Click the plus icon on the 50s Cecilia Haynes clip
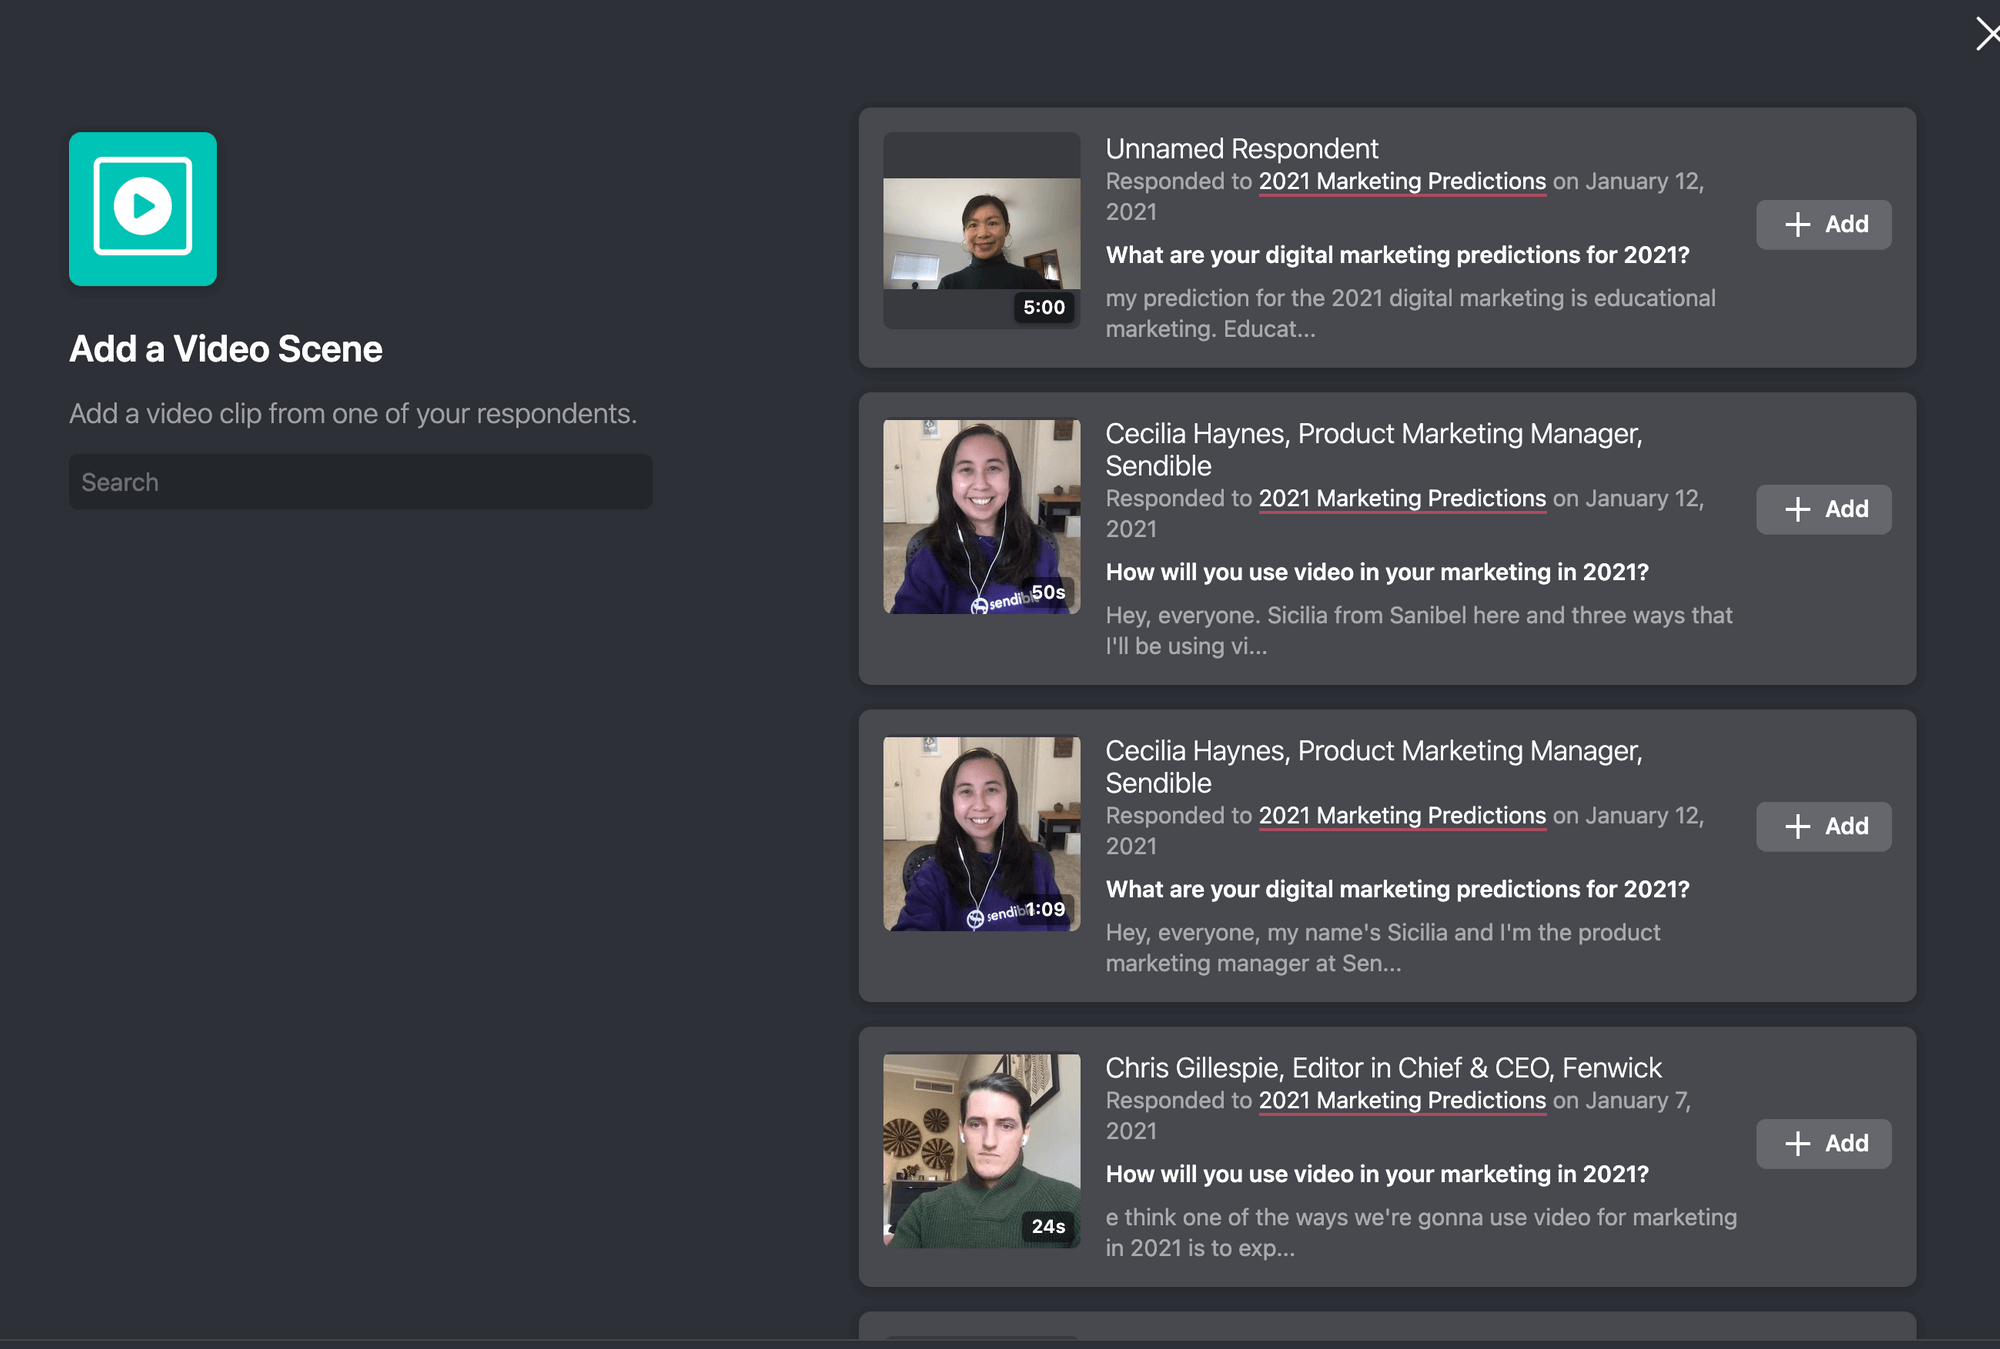 (1798, 509)
